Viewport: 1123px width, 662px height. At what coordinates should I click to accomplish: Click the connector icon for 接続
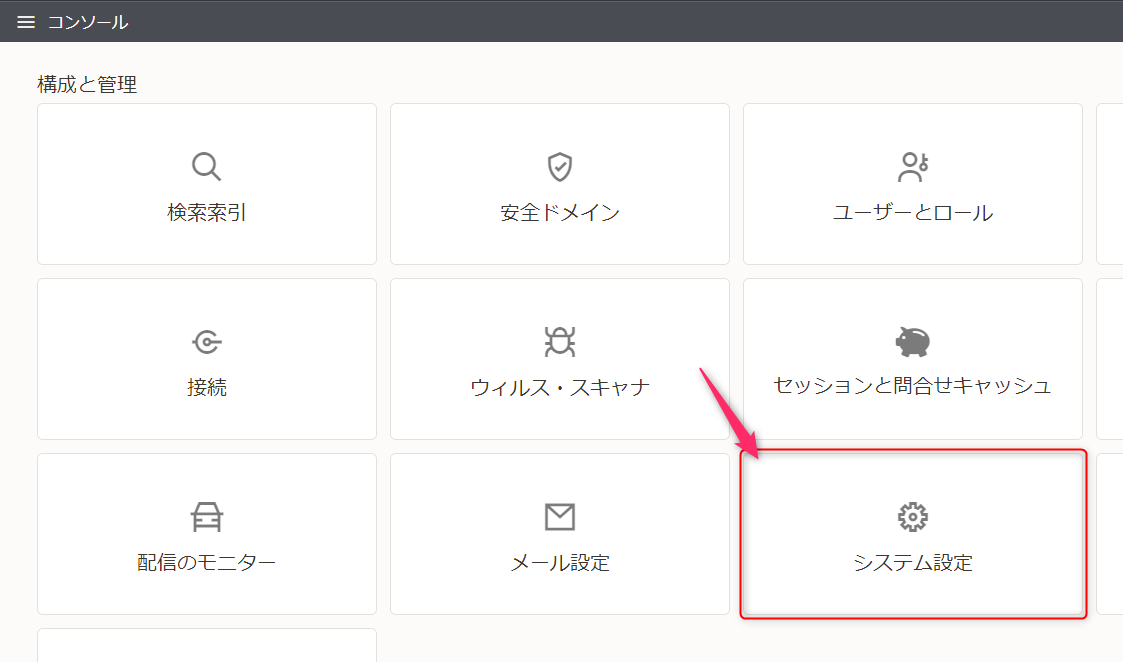(206, 342)
